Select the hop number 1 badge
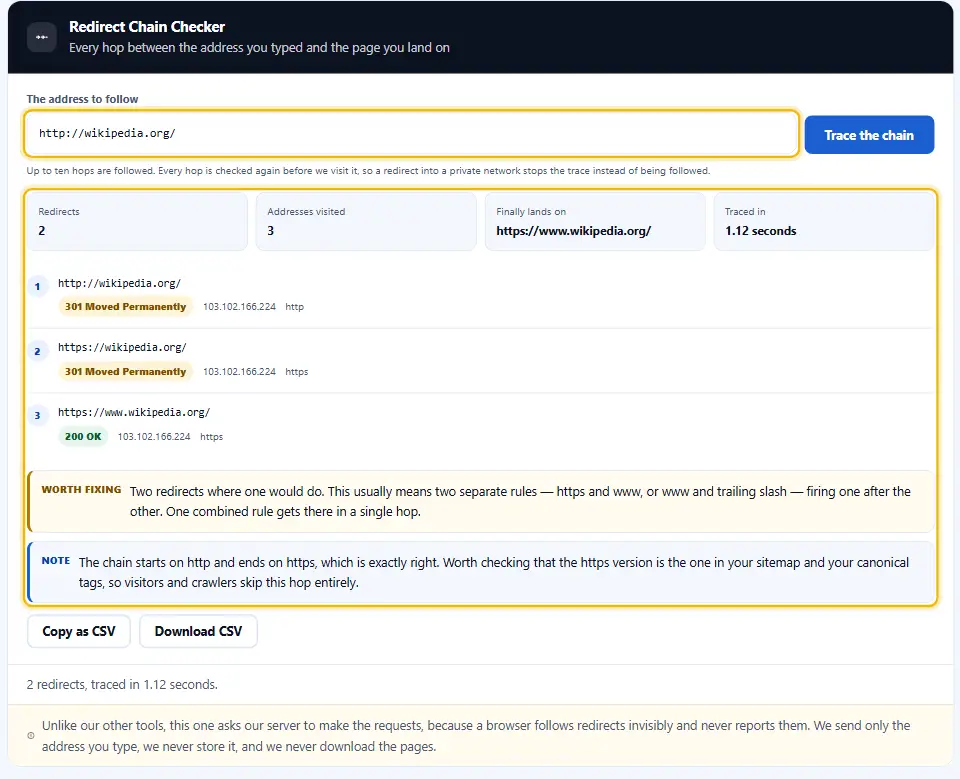Image resolution: width=960 pixels, height=779 pixels. tap(37, 286)
